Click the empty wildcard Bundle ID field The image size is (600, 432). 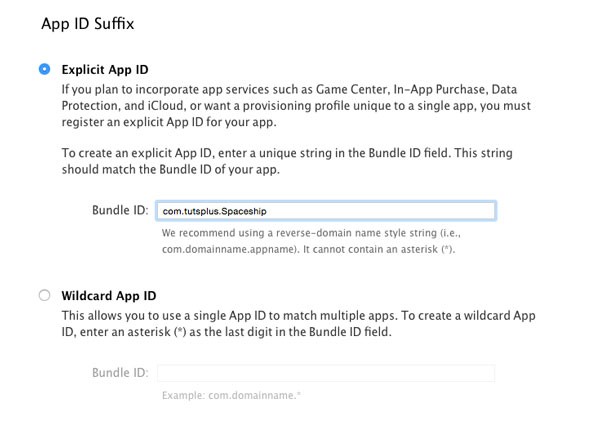point(326,373)
